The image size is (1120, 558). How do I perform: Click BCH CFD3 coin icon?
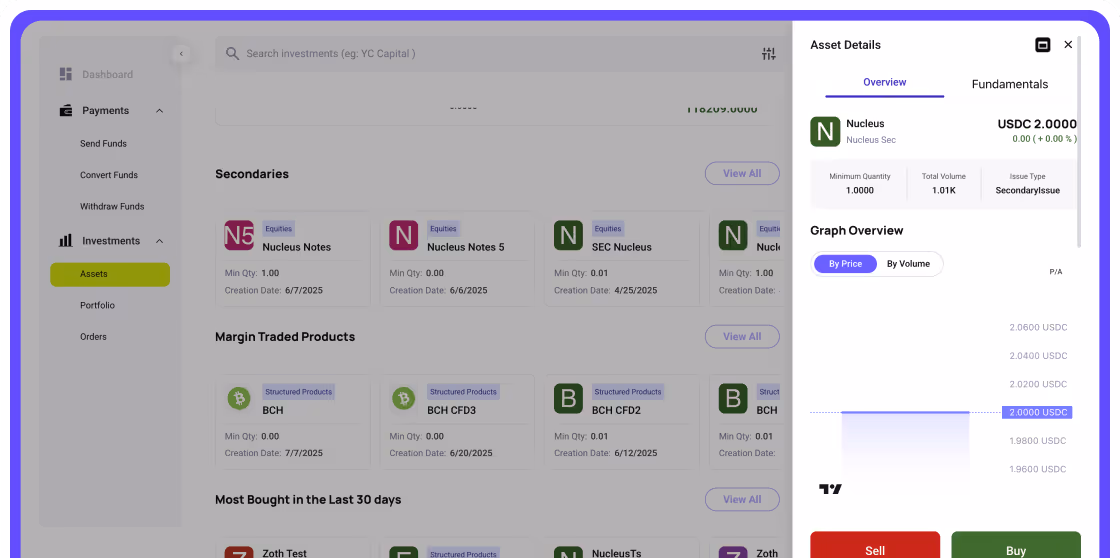click(404, 398)
